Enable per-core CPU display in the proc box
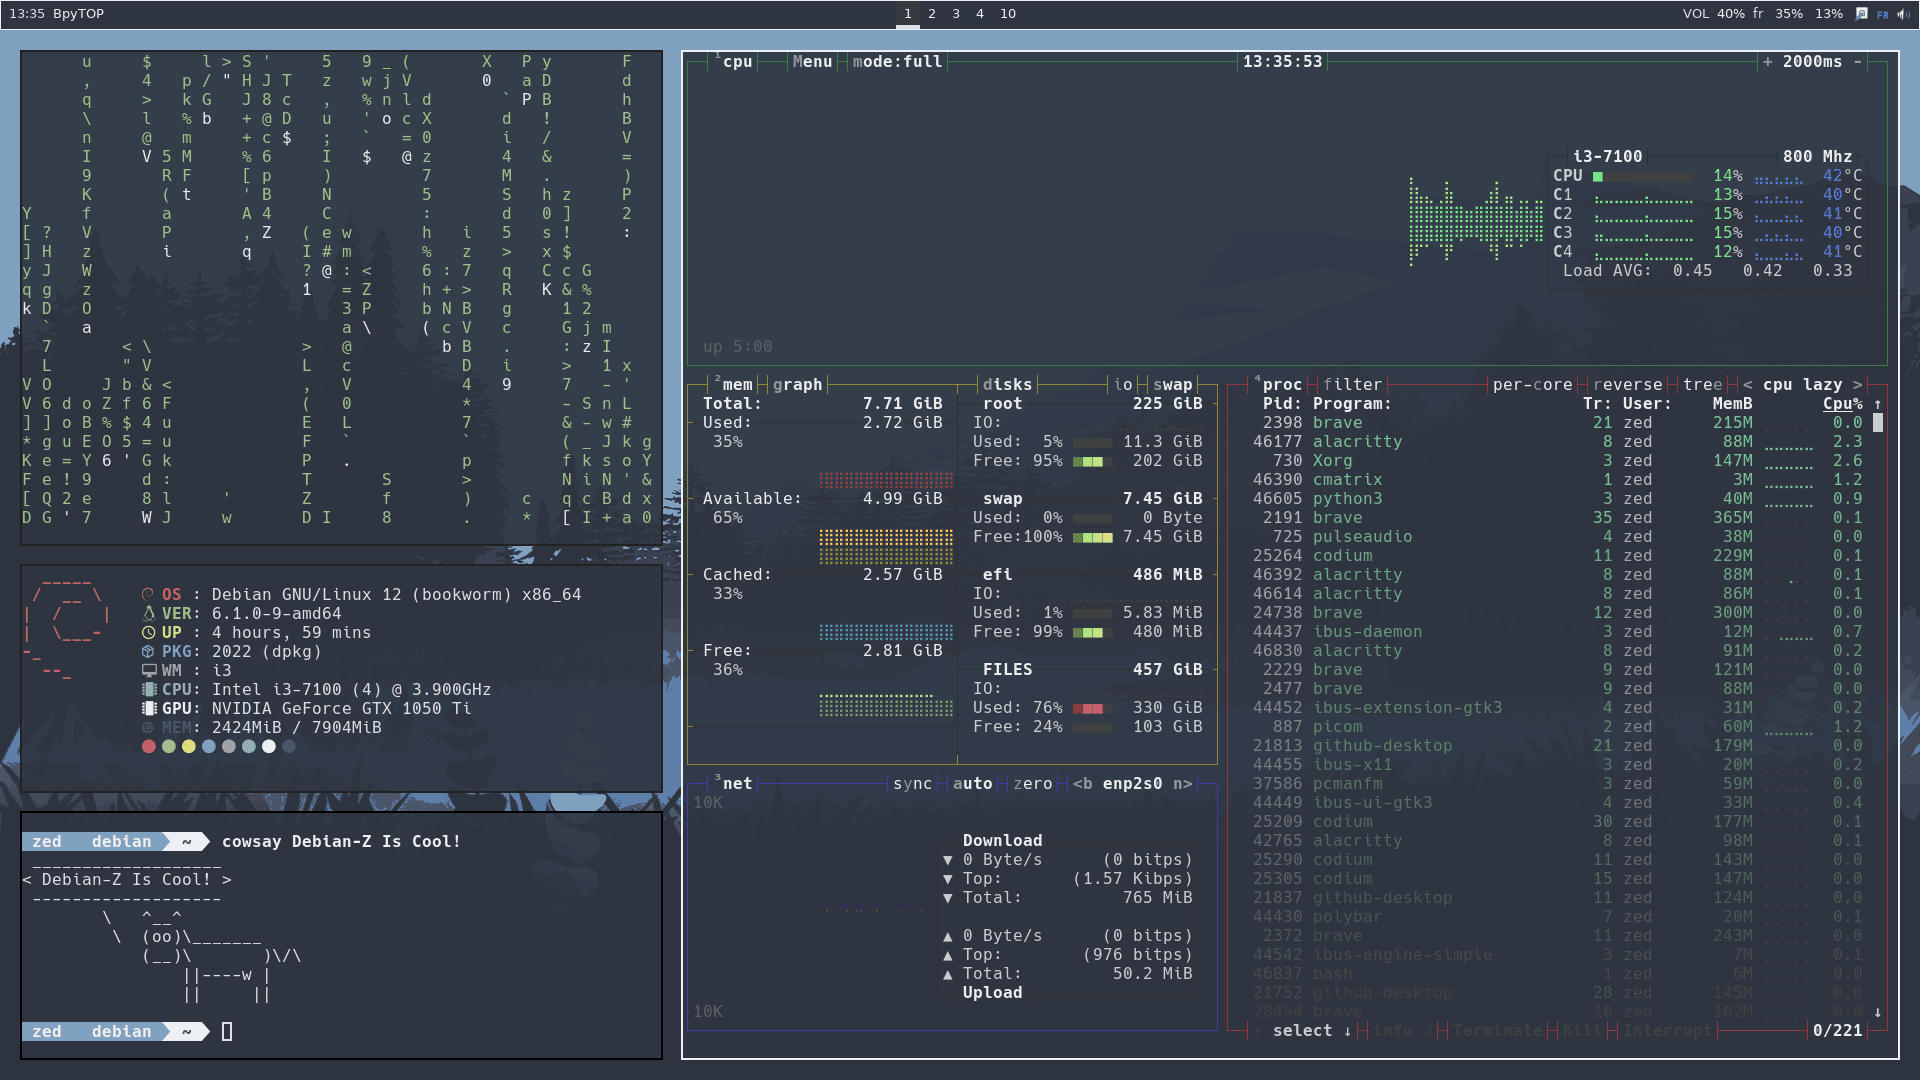This screenshot has height=1080, width=1920. click(x=1533, y=384)
